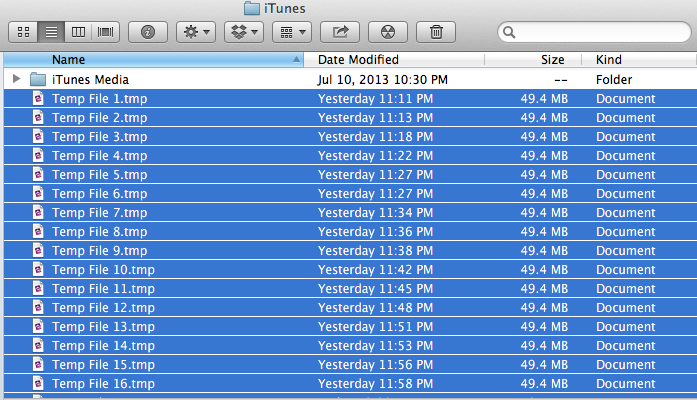697x400 pixels.
Task: Click file name Temp File 13.tmp
Action: click(104, 327)
